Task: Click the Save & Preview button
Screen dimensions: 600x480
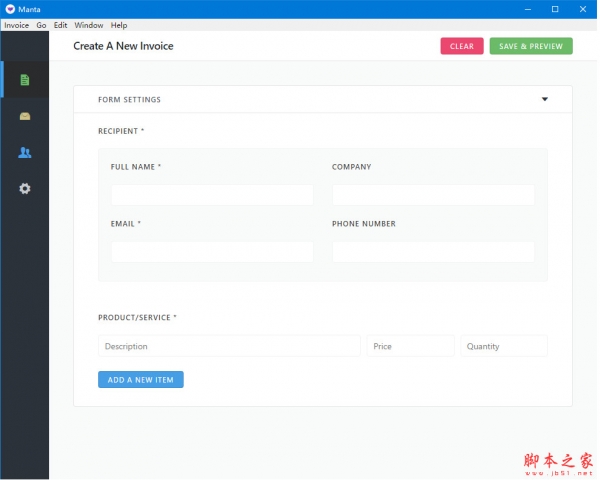Action: click(530, 46)
